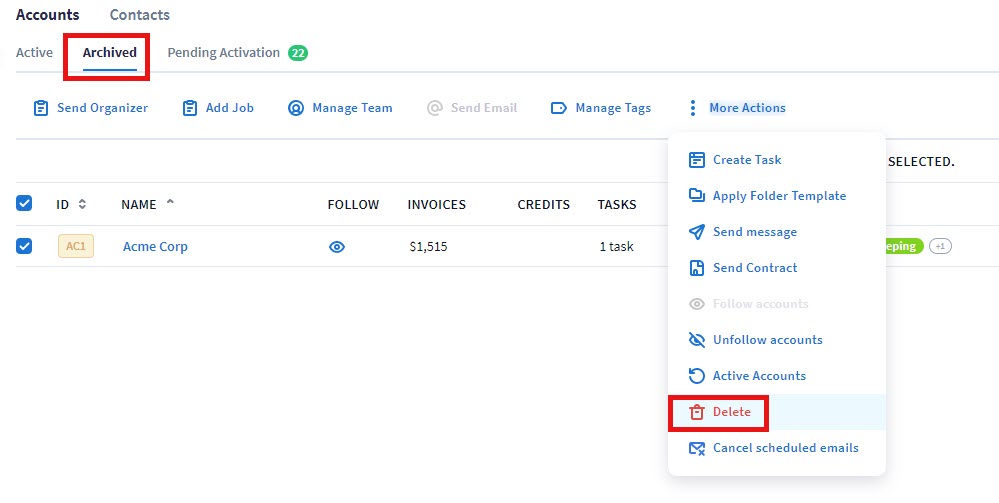Toggle the follow eye icon for Acme Corp

(x=337, y=247)
